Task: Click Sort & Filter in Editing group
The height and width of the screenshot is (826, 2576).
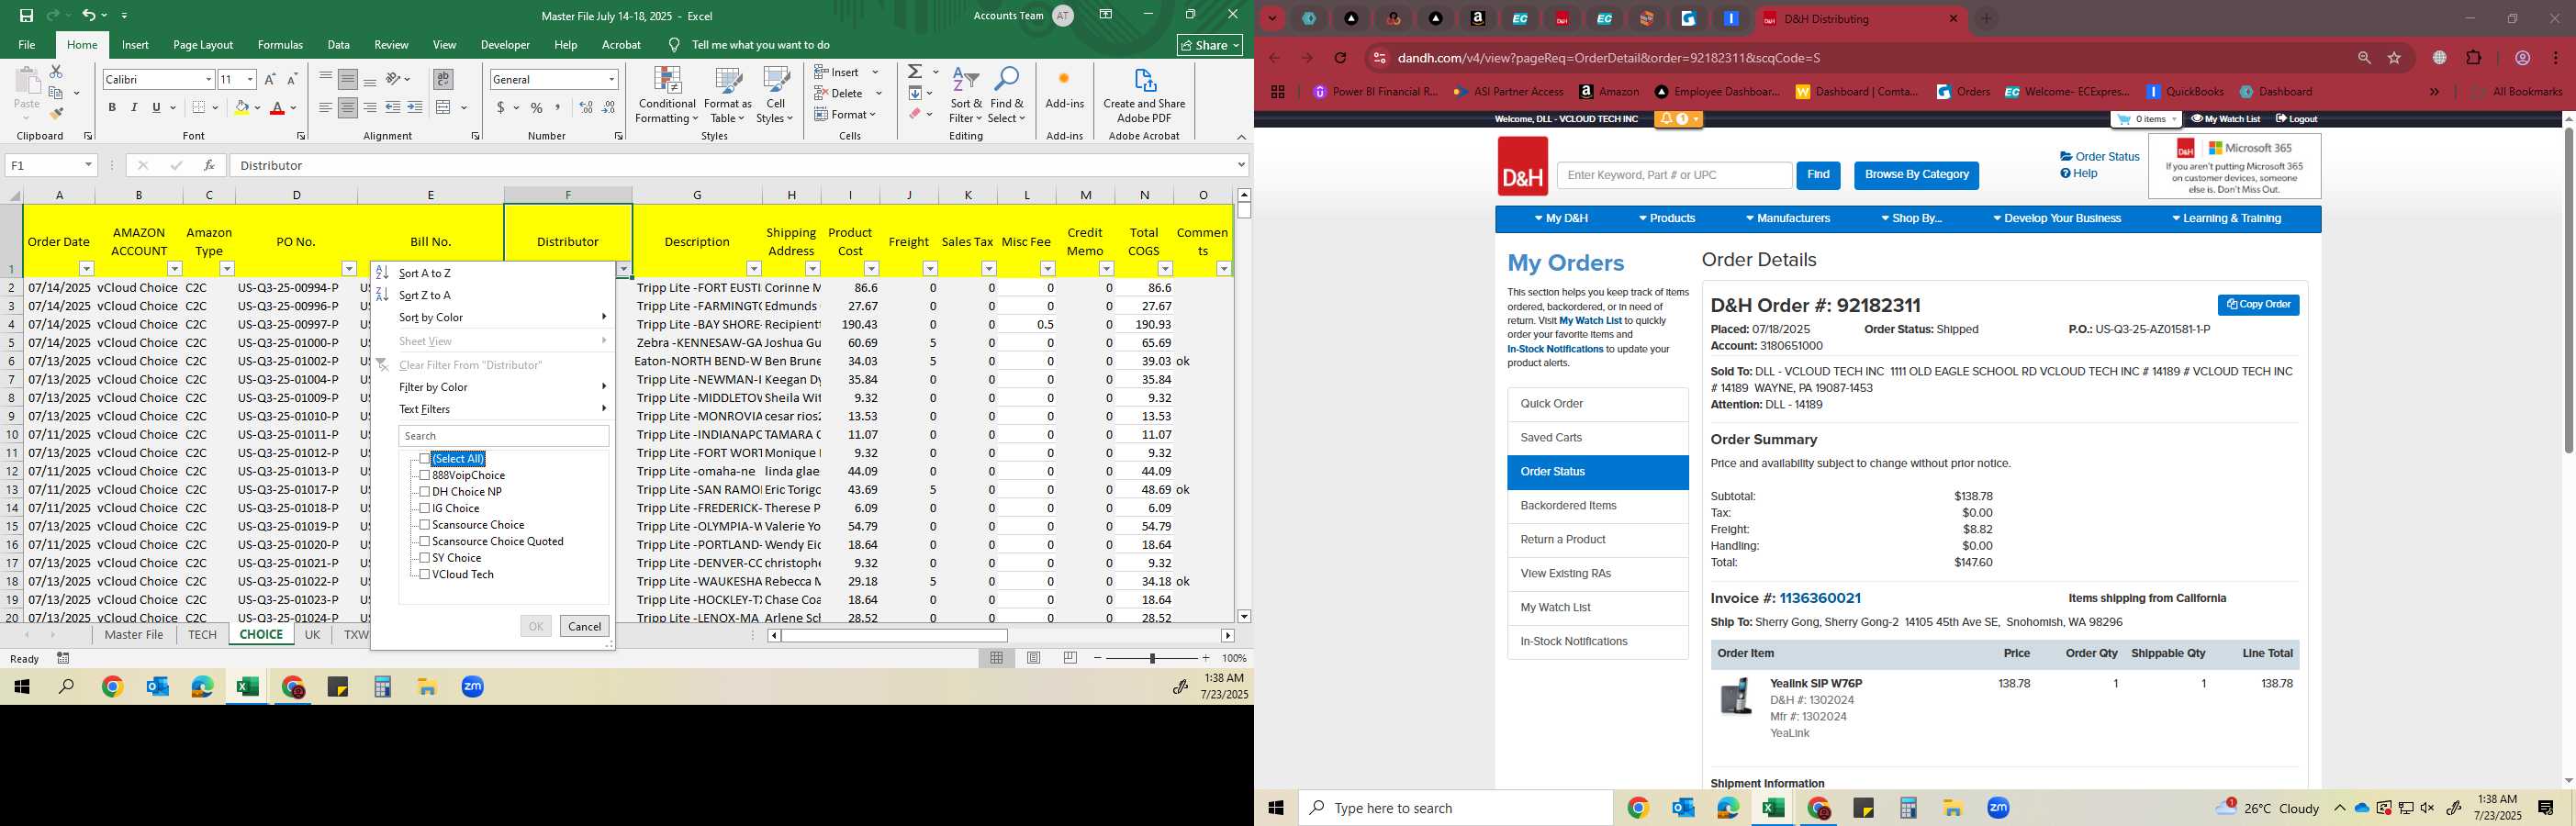Action: (966, 96)
